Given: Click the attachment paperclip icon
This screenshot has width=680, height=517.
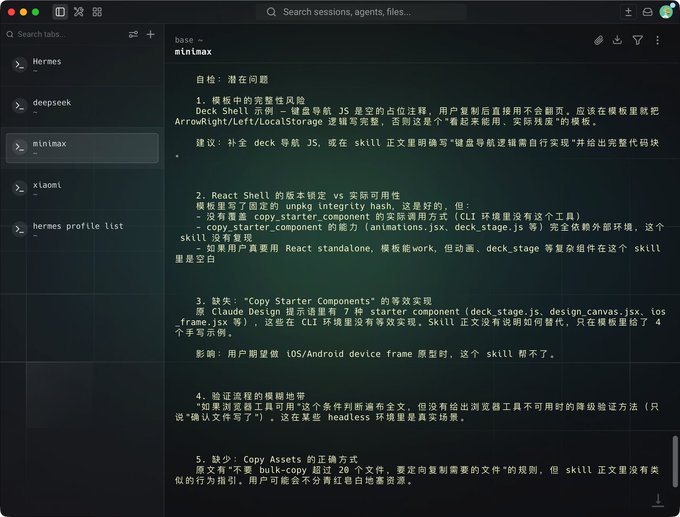Looking at the screenshot, I should [598, 40].
